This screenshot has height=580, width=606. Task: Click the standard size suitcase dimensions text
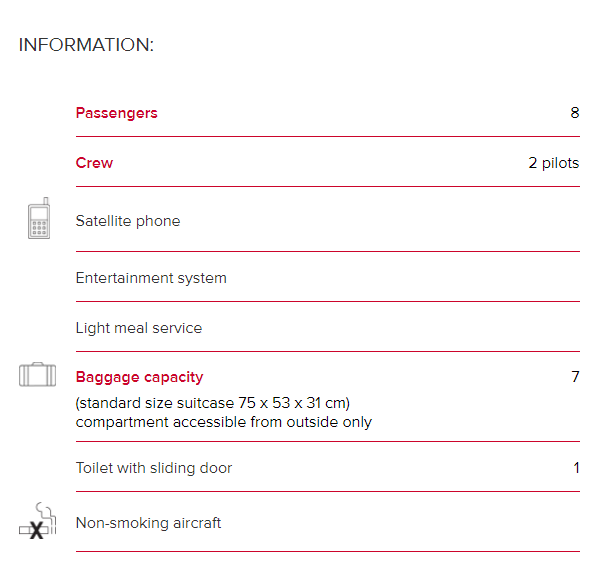point(213,403)
